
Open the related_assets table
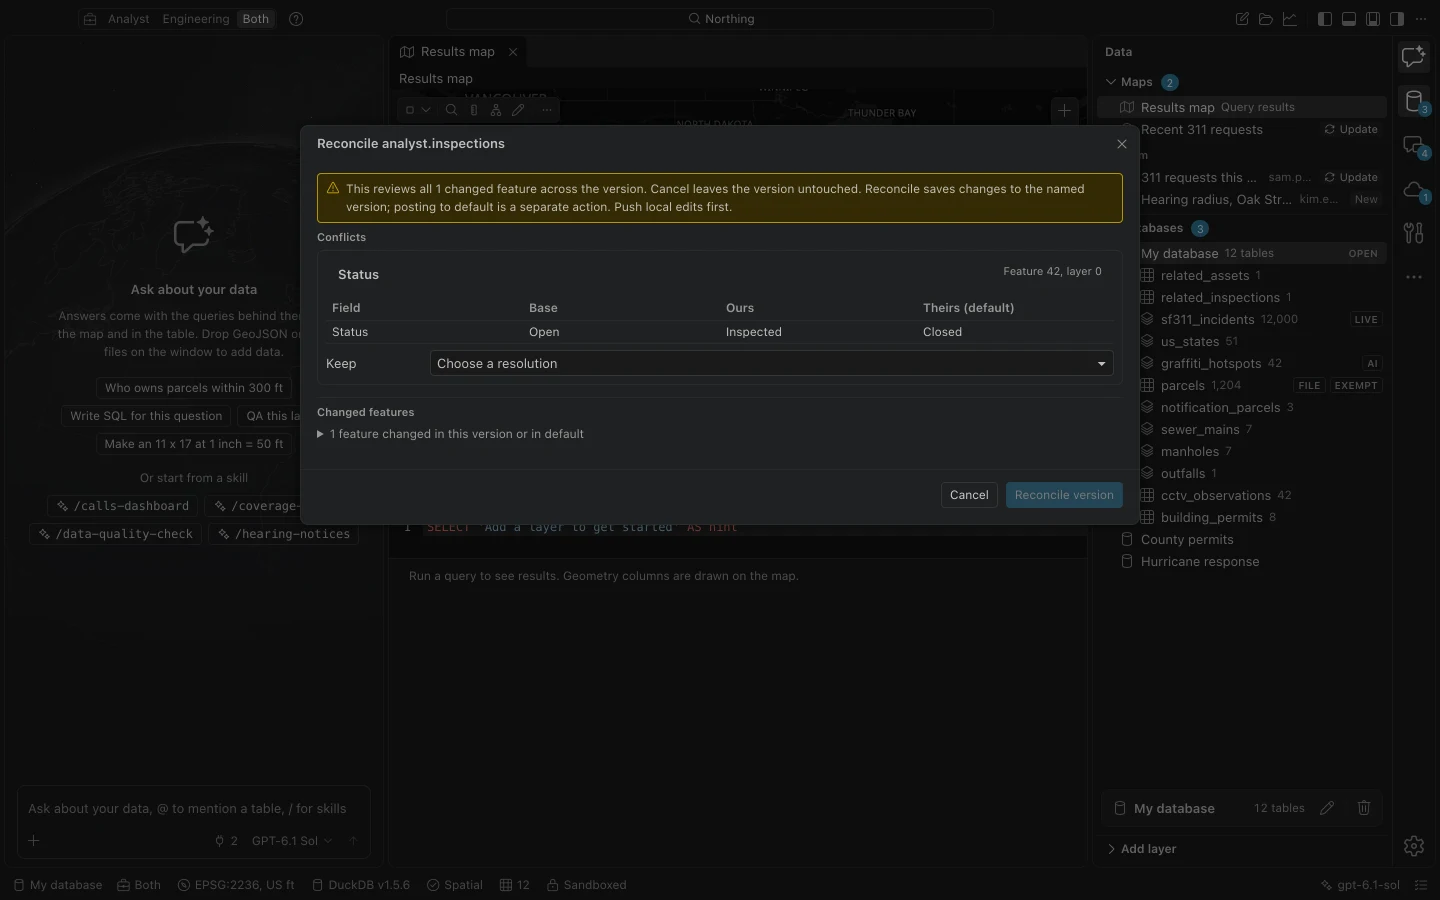[1204, 276]
